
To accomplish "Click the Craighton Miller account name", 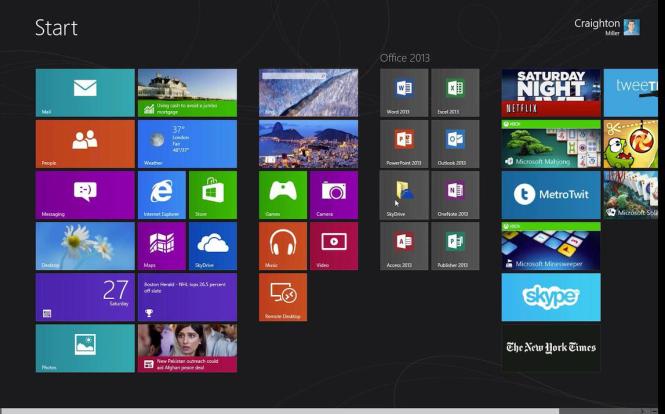I will [x=597, y=26].
